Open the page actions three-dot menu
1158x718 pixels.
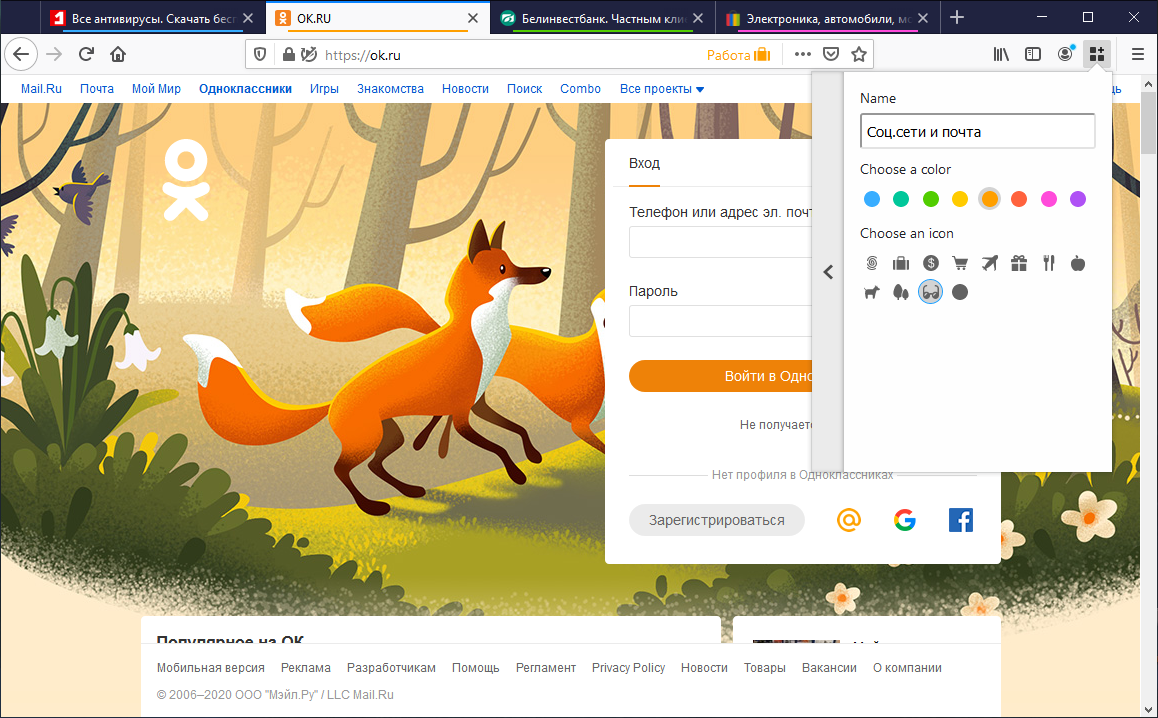pos(803,54)
